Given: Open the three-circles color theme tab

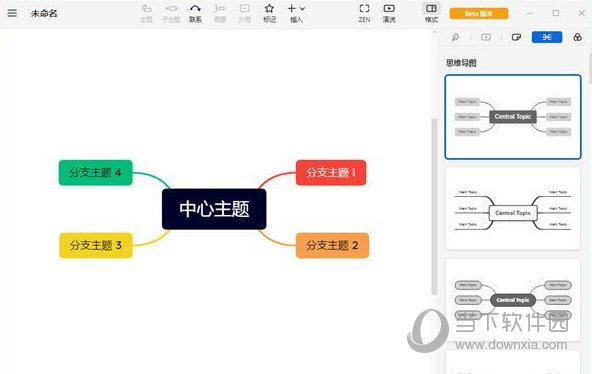Looking at the screenshot, I should point(577,37).
